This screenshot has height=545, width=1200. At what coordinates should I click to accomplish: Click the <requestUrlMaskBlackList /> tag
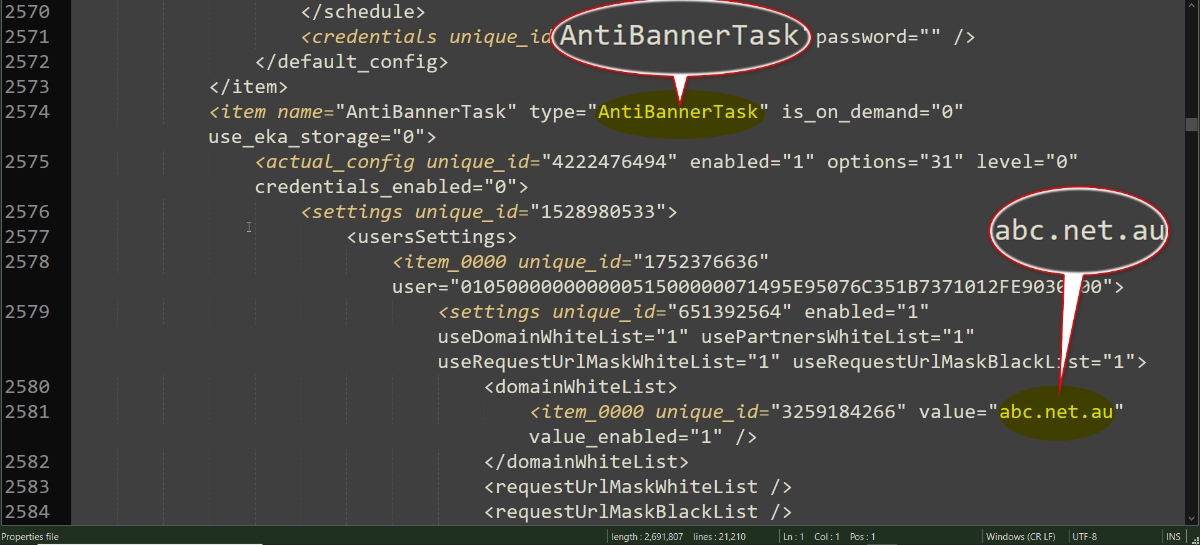tap(638, 512)
